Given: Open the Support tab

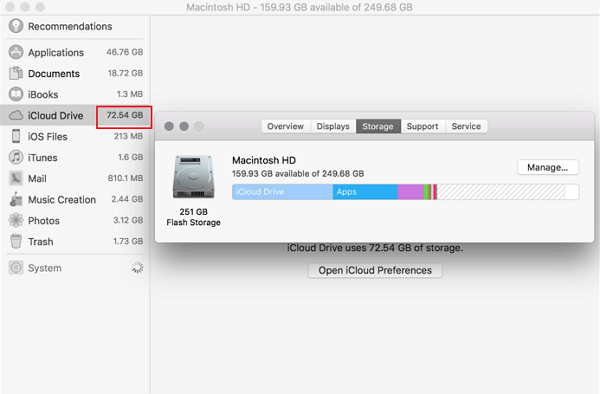Looking at the screenshot, I should click(x=422, y=126).
